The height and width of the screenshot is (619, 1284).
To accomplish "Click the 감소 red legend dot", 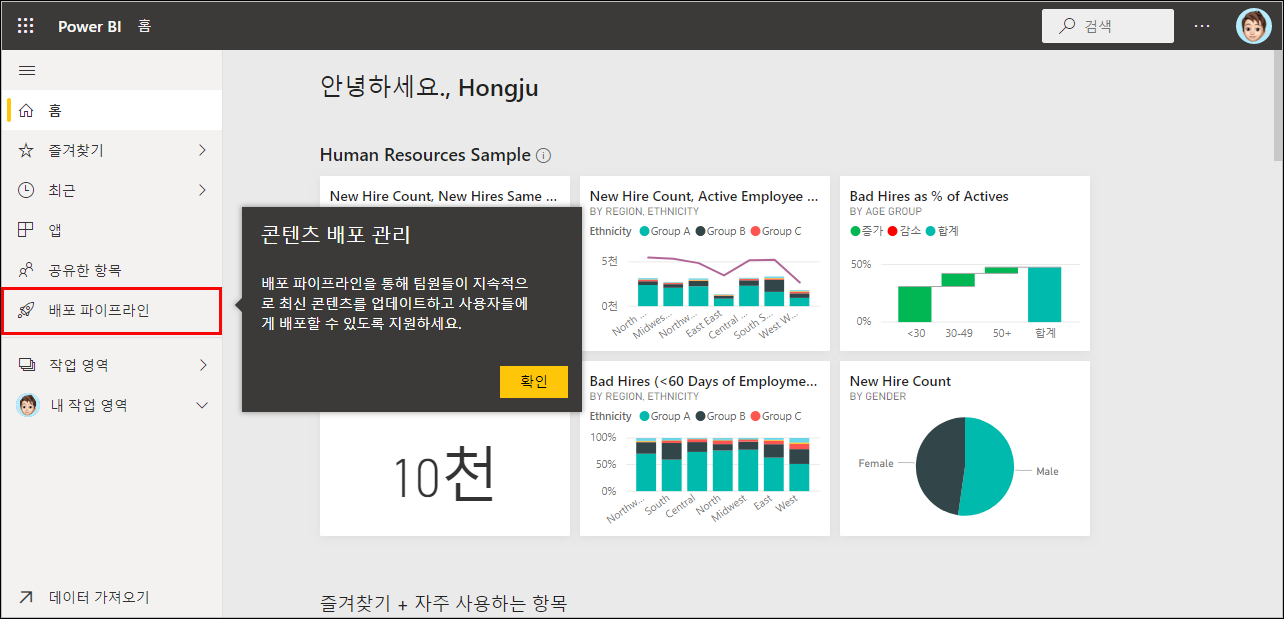I will point(892,231).
